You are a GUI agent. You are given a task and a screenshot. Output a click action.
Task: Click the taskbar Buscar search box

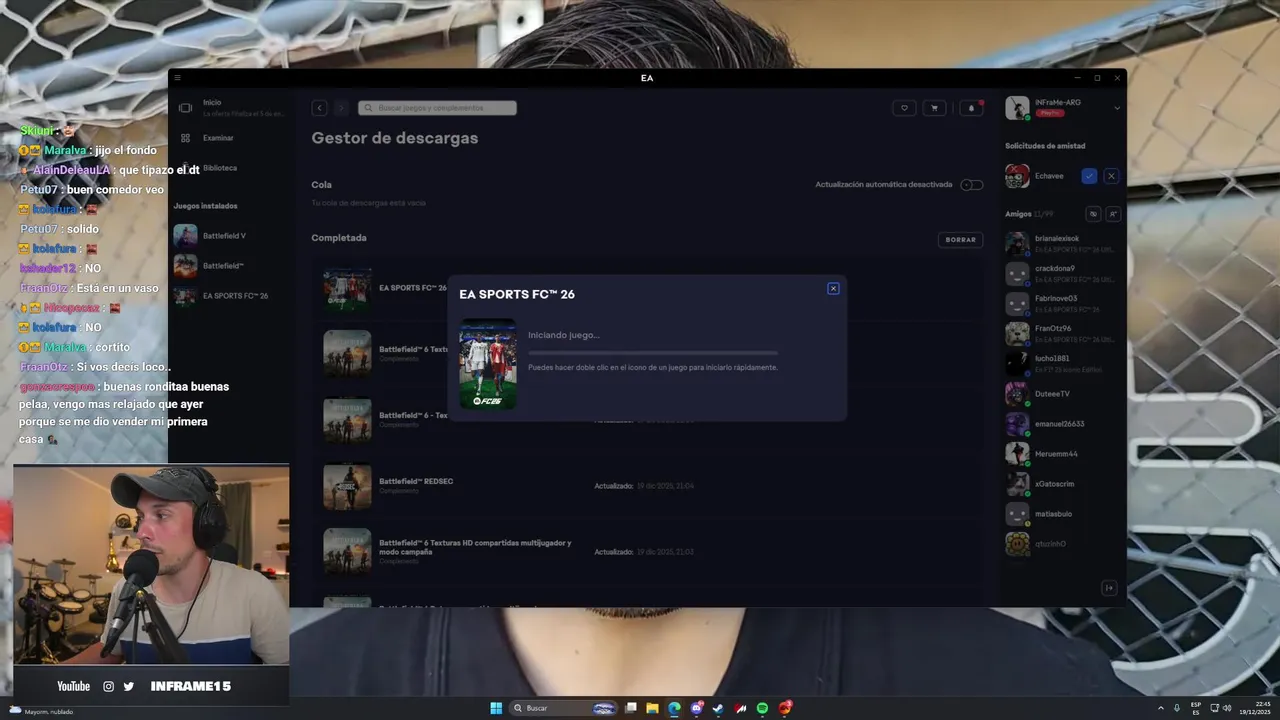coord(565,708)
